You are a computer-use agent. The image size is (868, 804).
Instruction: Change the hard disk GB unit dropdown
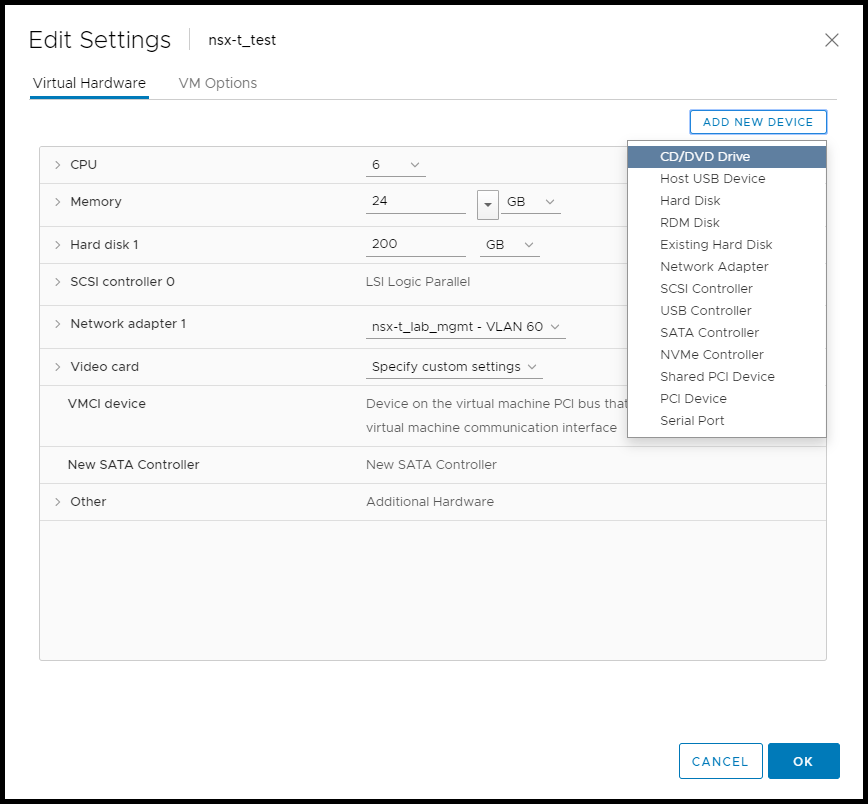(x=510, y=245)
